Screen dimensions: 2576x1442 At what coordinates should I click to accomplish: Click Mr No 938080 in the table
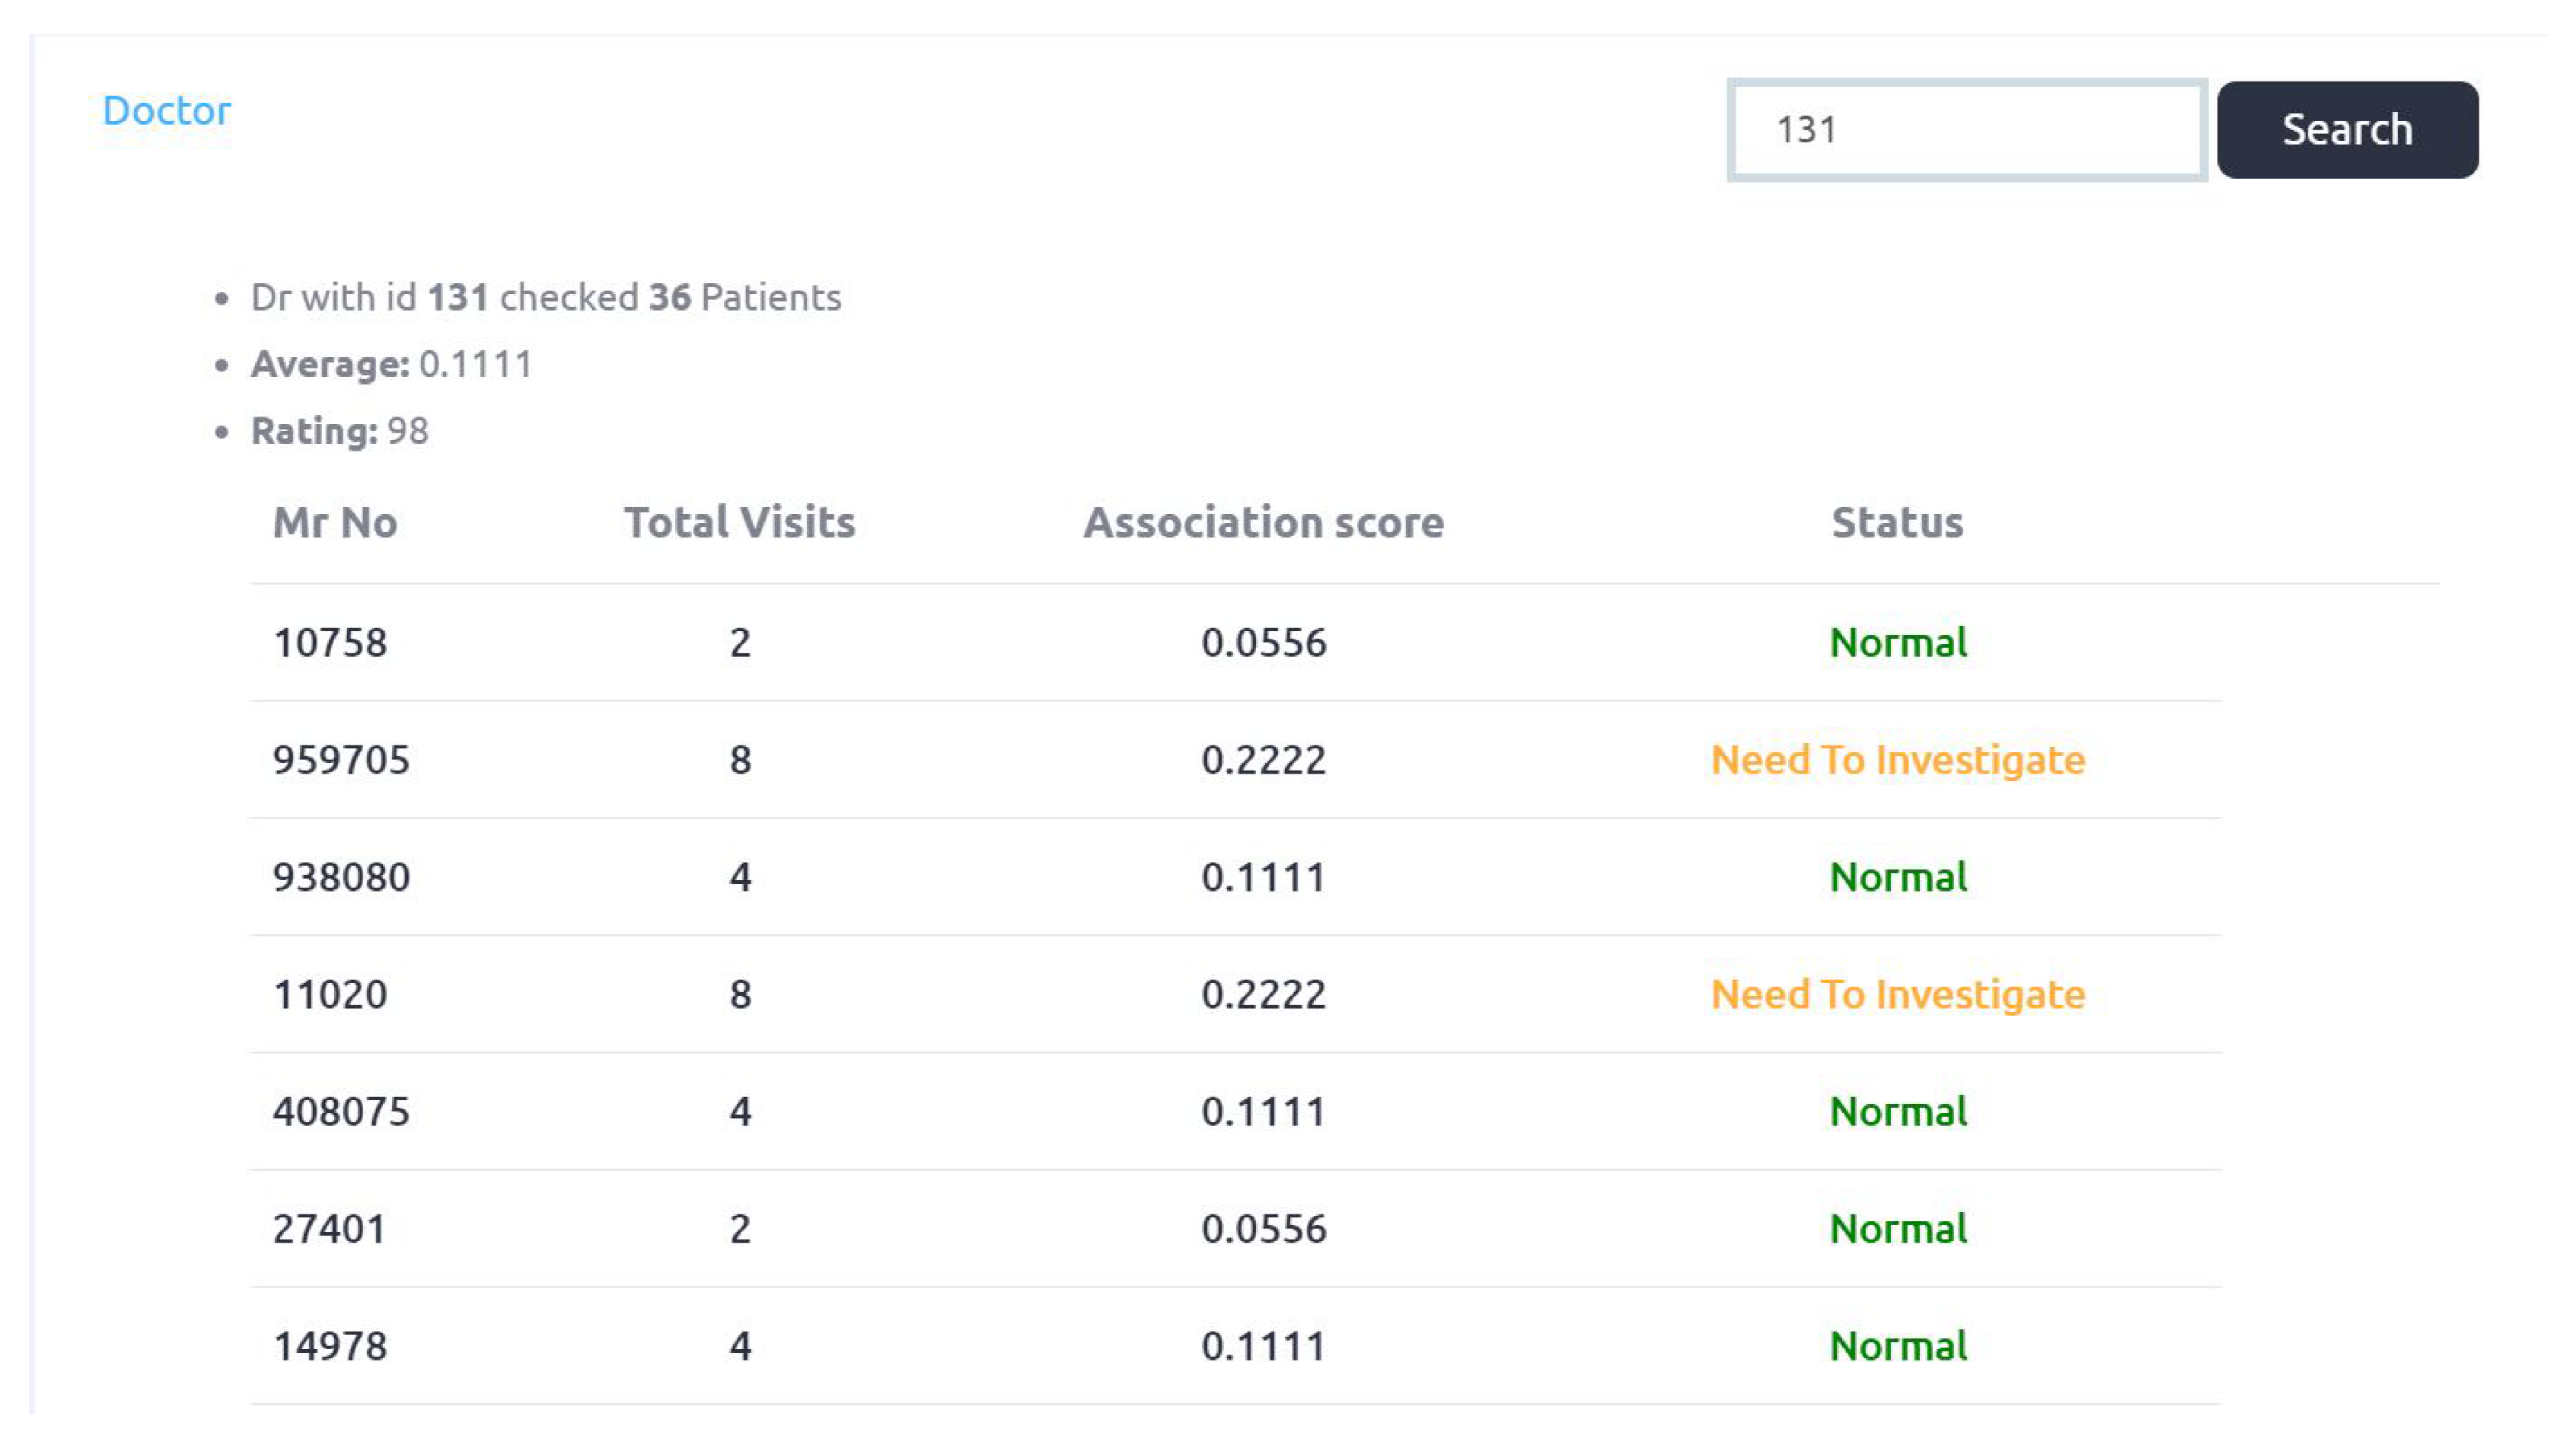click(x=341, y=877)
